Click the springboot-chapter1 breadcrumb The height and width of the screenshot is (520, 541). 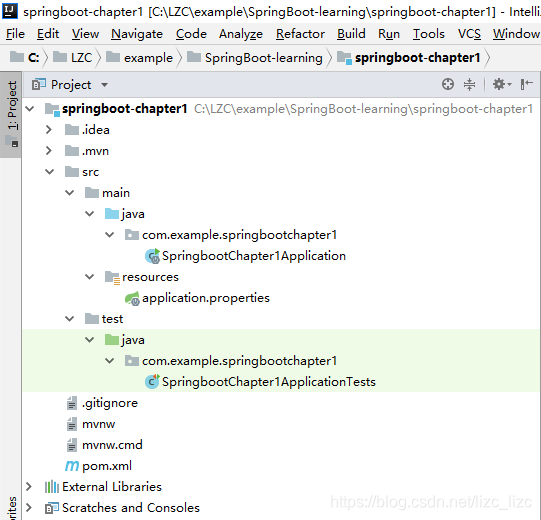tap(409, 58)
